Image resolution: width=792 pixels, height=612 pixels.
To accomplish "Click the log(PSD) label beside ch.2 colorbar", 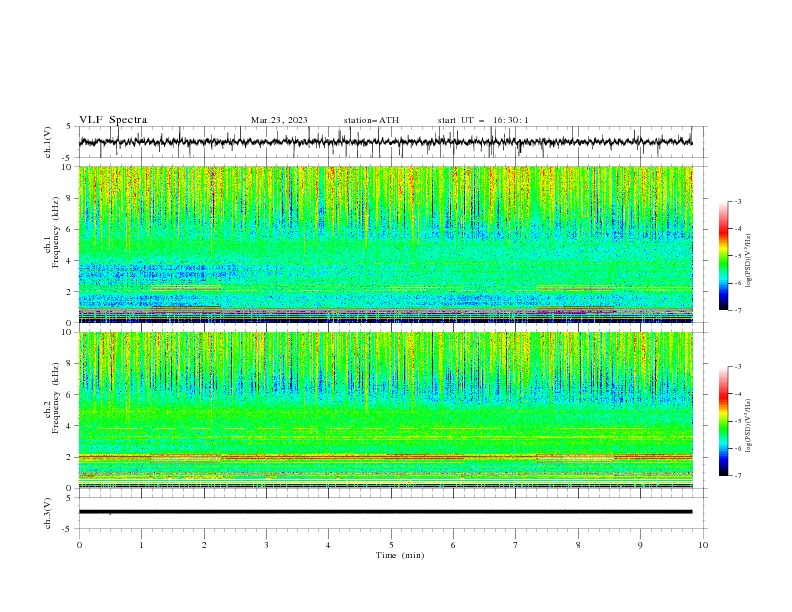I will pyautogui.click(x=748, y=426).
